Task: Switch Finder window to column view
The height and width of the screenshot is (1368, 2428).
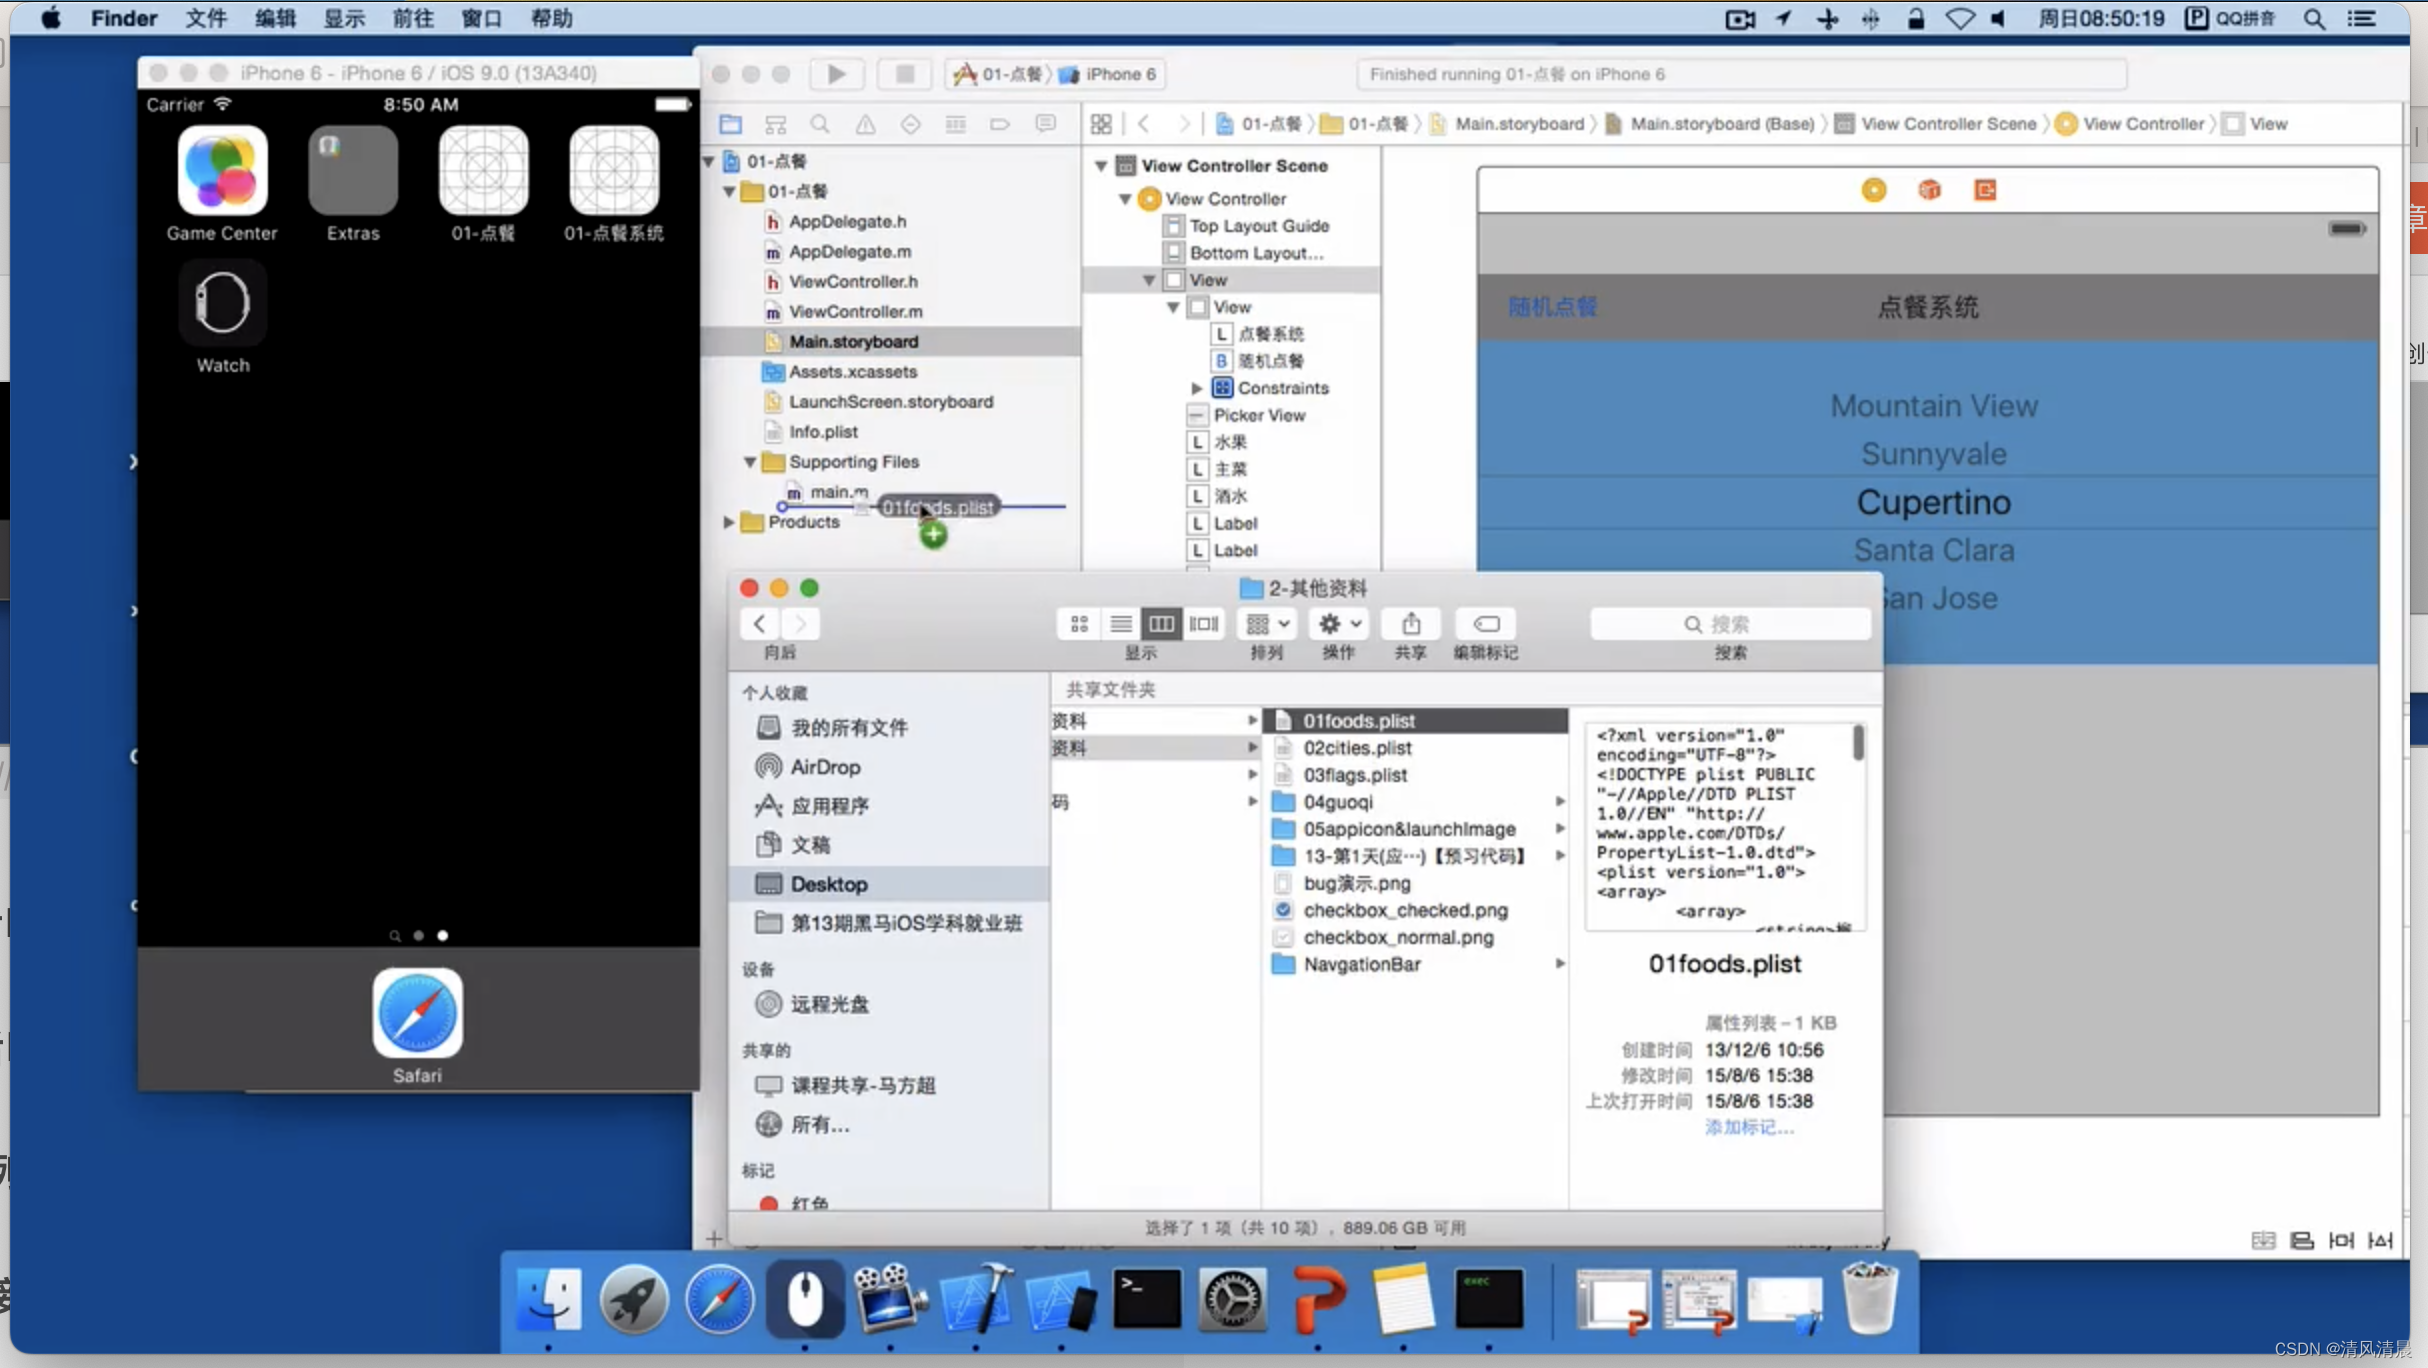Action: click(x=1161, y=624)
